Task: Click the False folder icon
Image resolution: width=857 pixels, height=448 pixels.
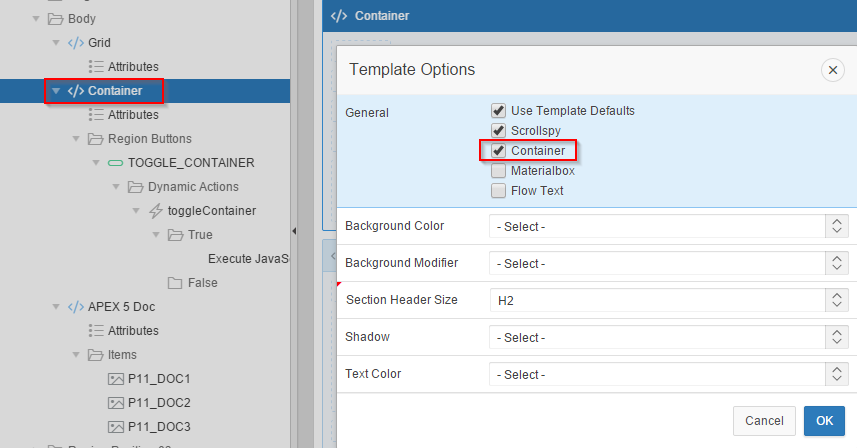Action: [x=175, y=283]
